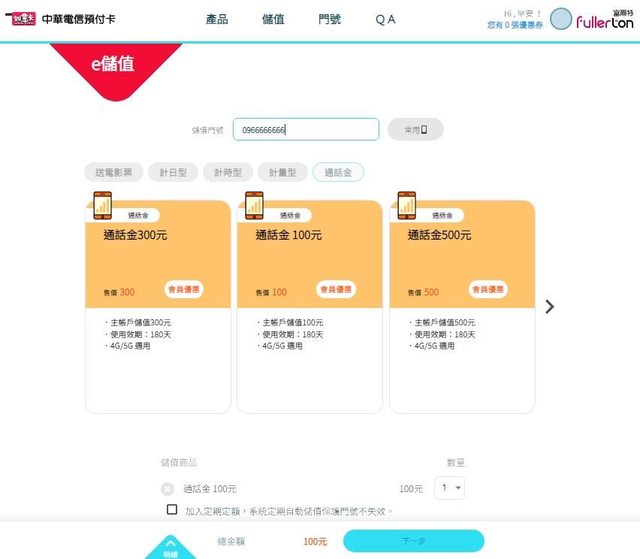The image size is (640, 559).
Task: Click the Fullerton logo
Action: pos(606,22)
